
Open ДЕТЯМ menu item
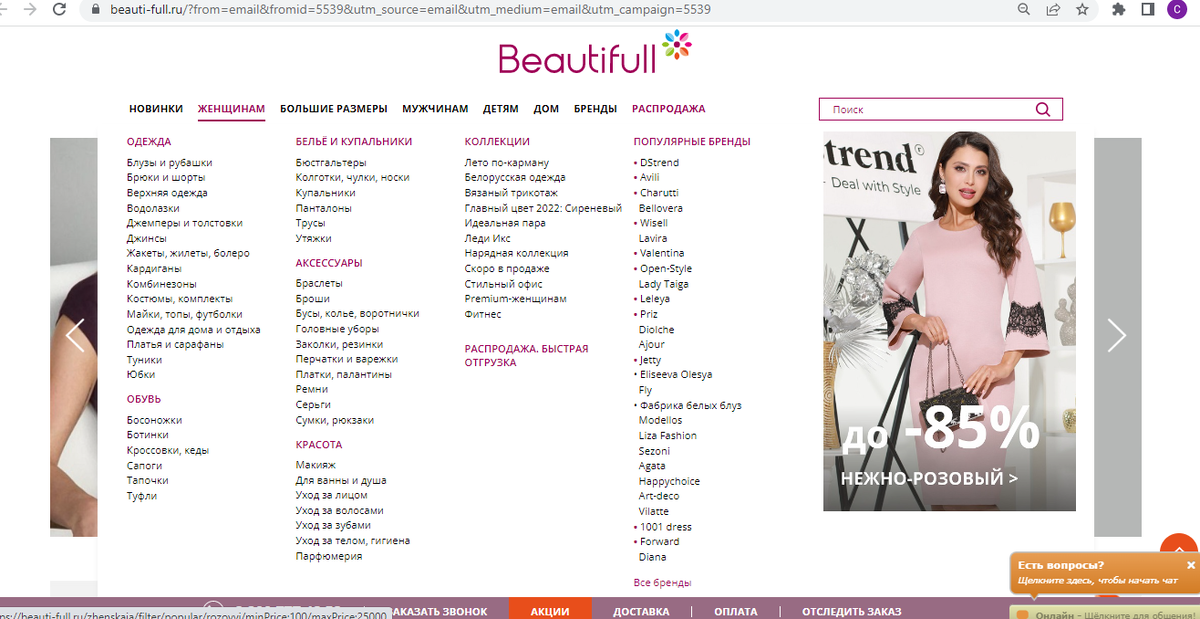point(501,109)
